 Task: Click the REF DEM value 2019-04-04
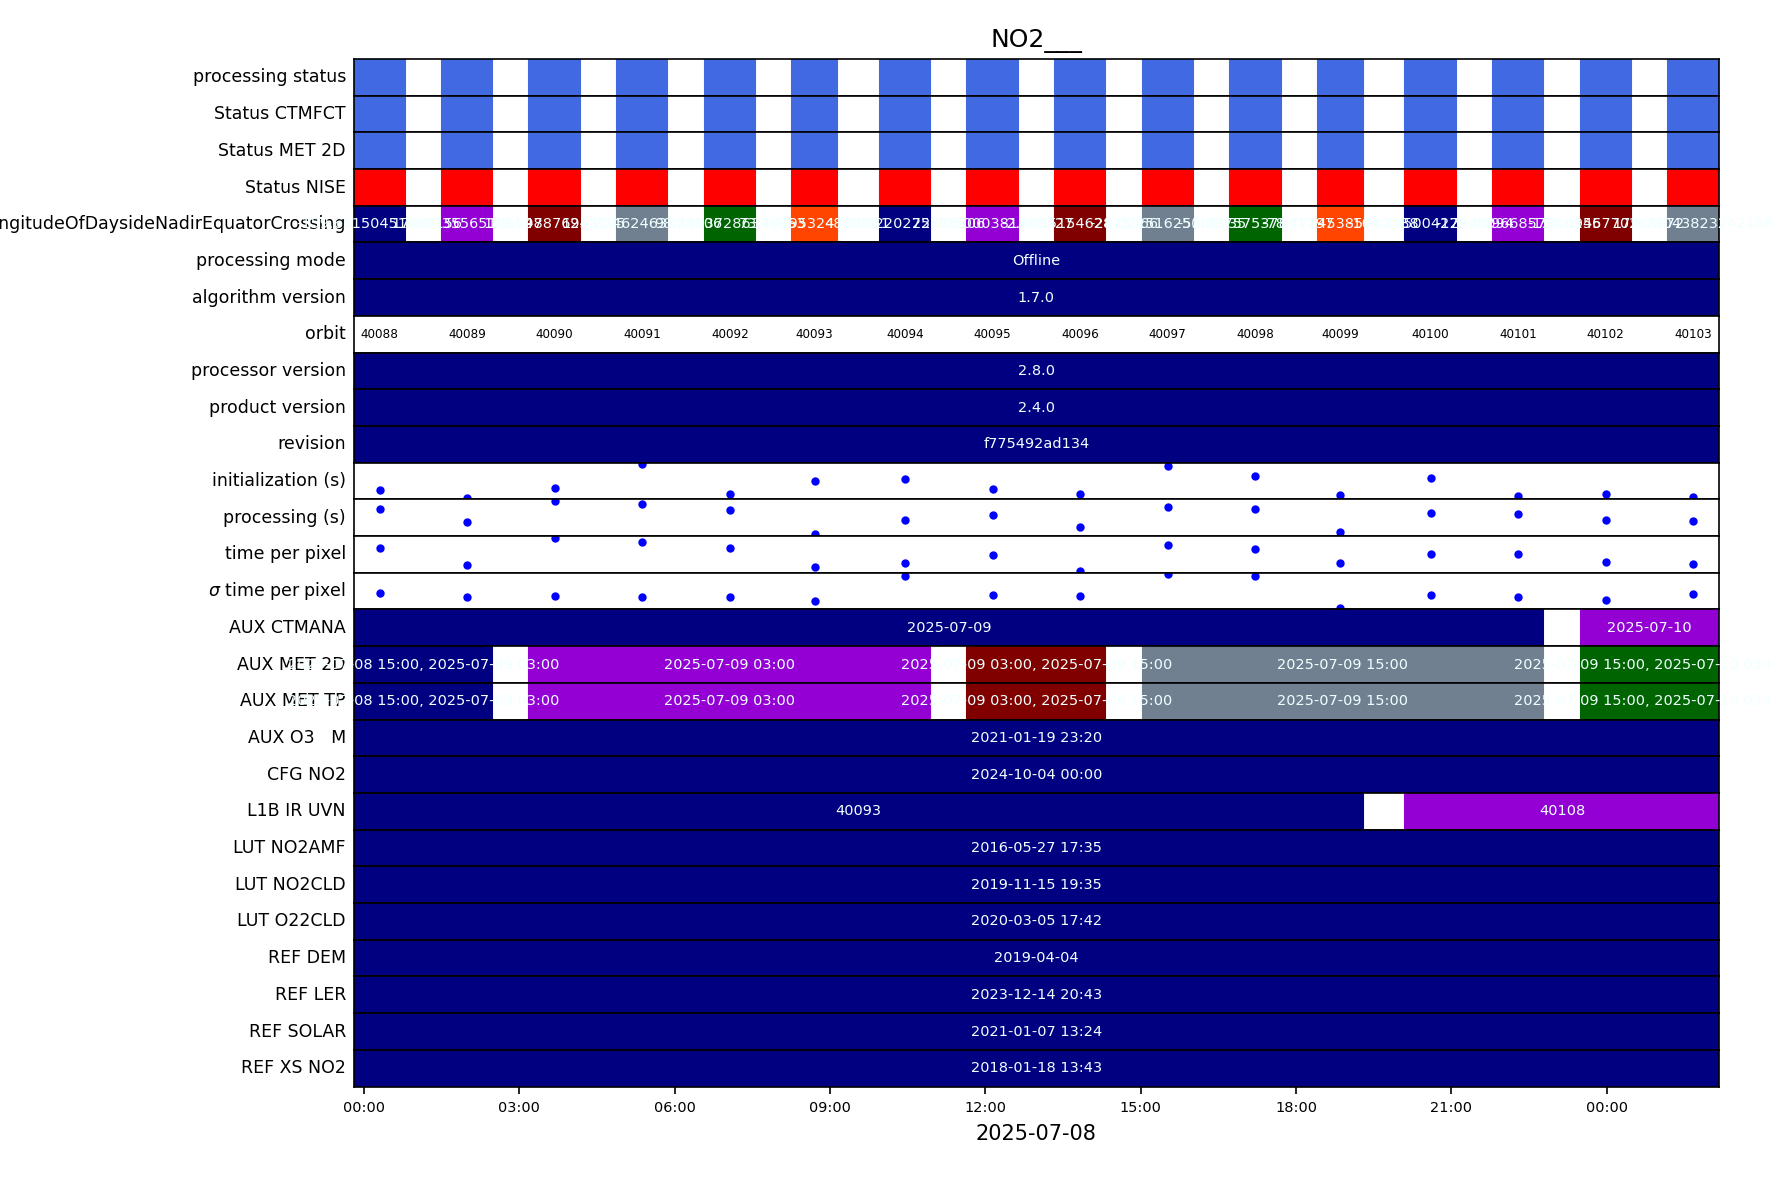click(x=1035, y=958)
